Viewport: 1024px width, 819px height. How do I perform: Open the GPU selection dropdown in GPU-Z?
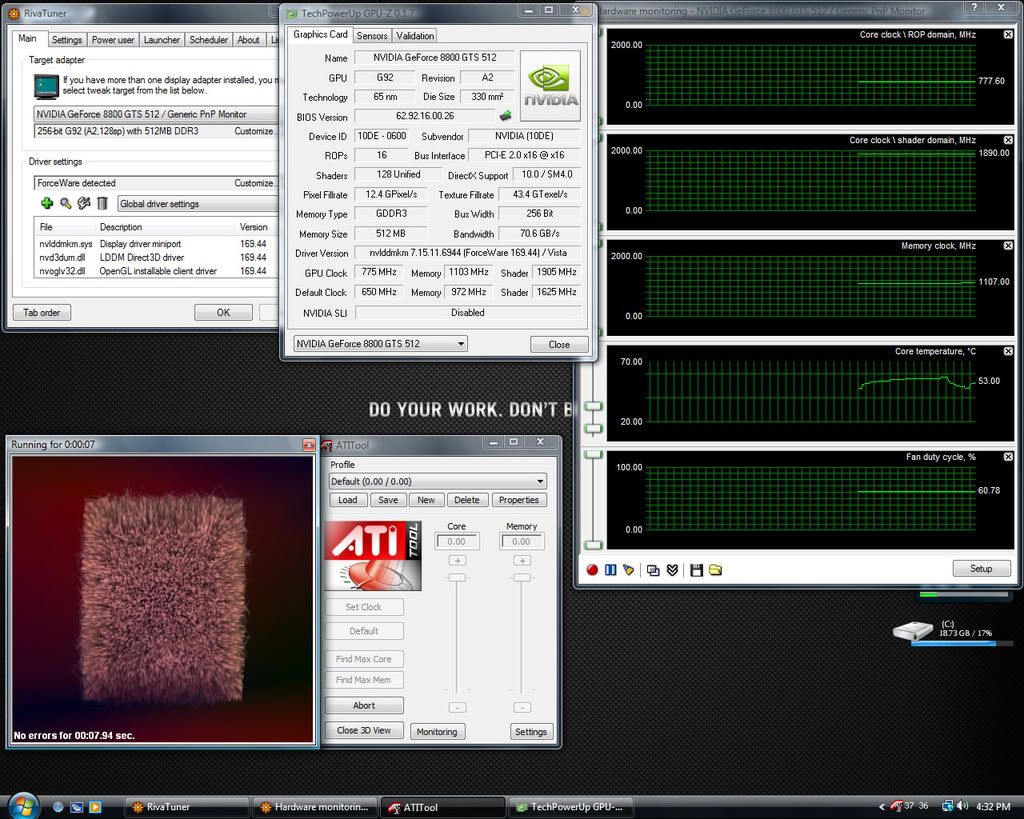[x=380, y=344]
